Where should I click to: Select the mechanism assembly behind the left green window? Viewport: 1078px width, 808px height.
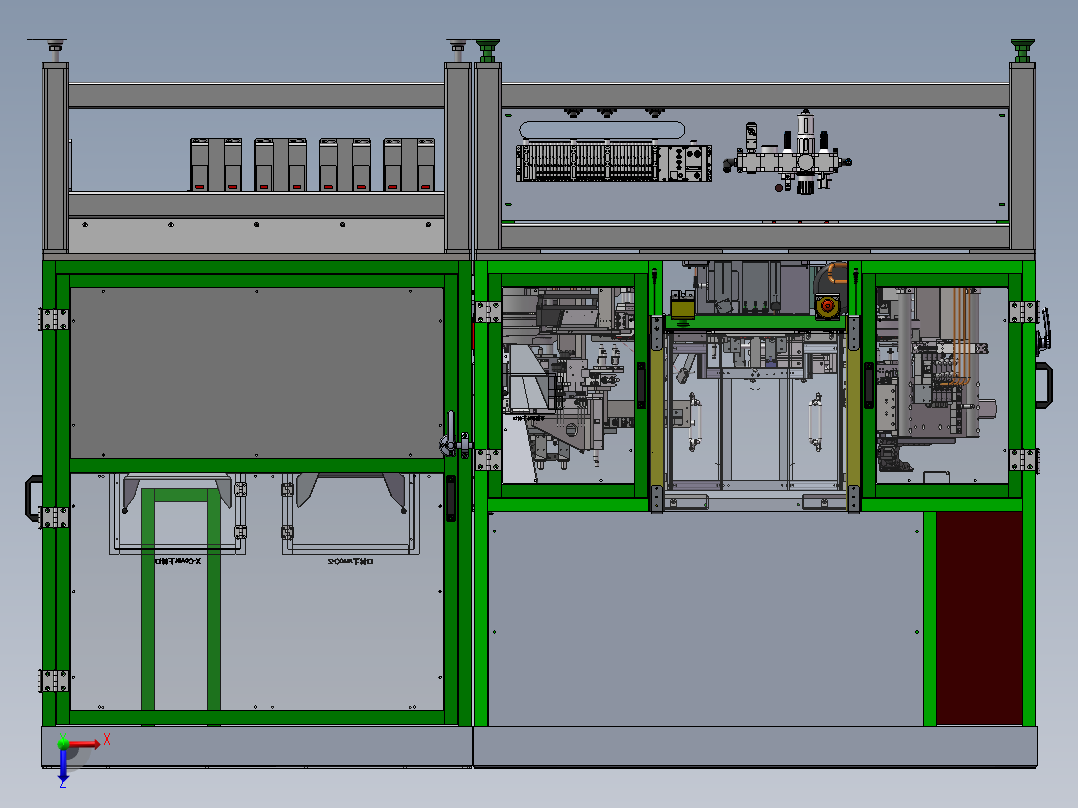tap(569, 380)
